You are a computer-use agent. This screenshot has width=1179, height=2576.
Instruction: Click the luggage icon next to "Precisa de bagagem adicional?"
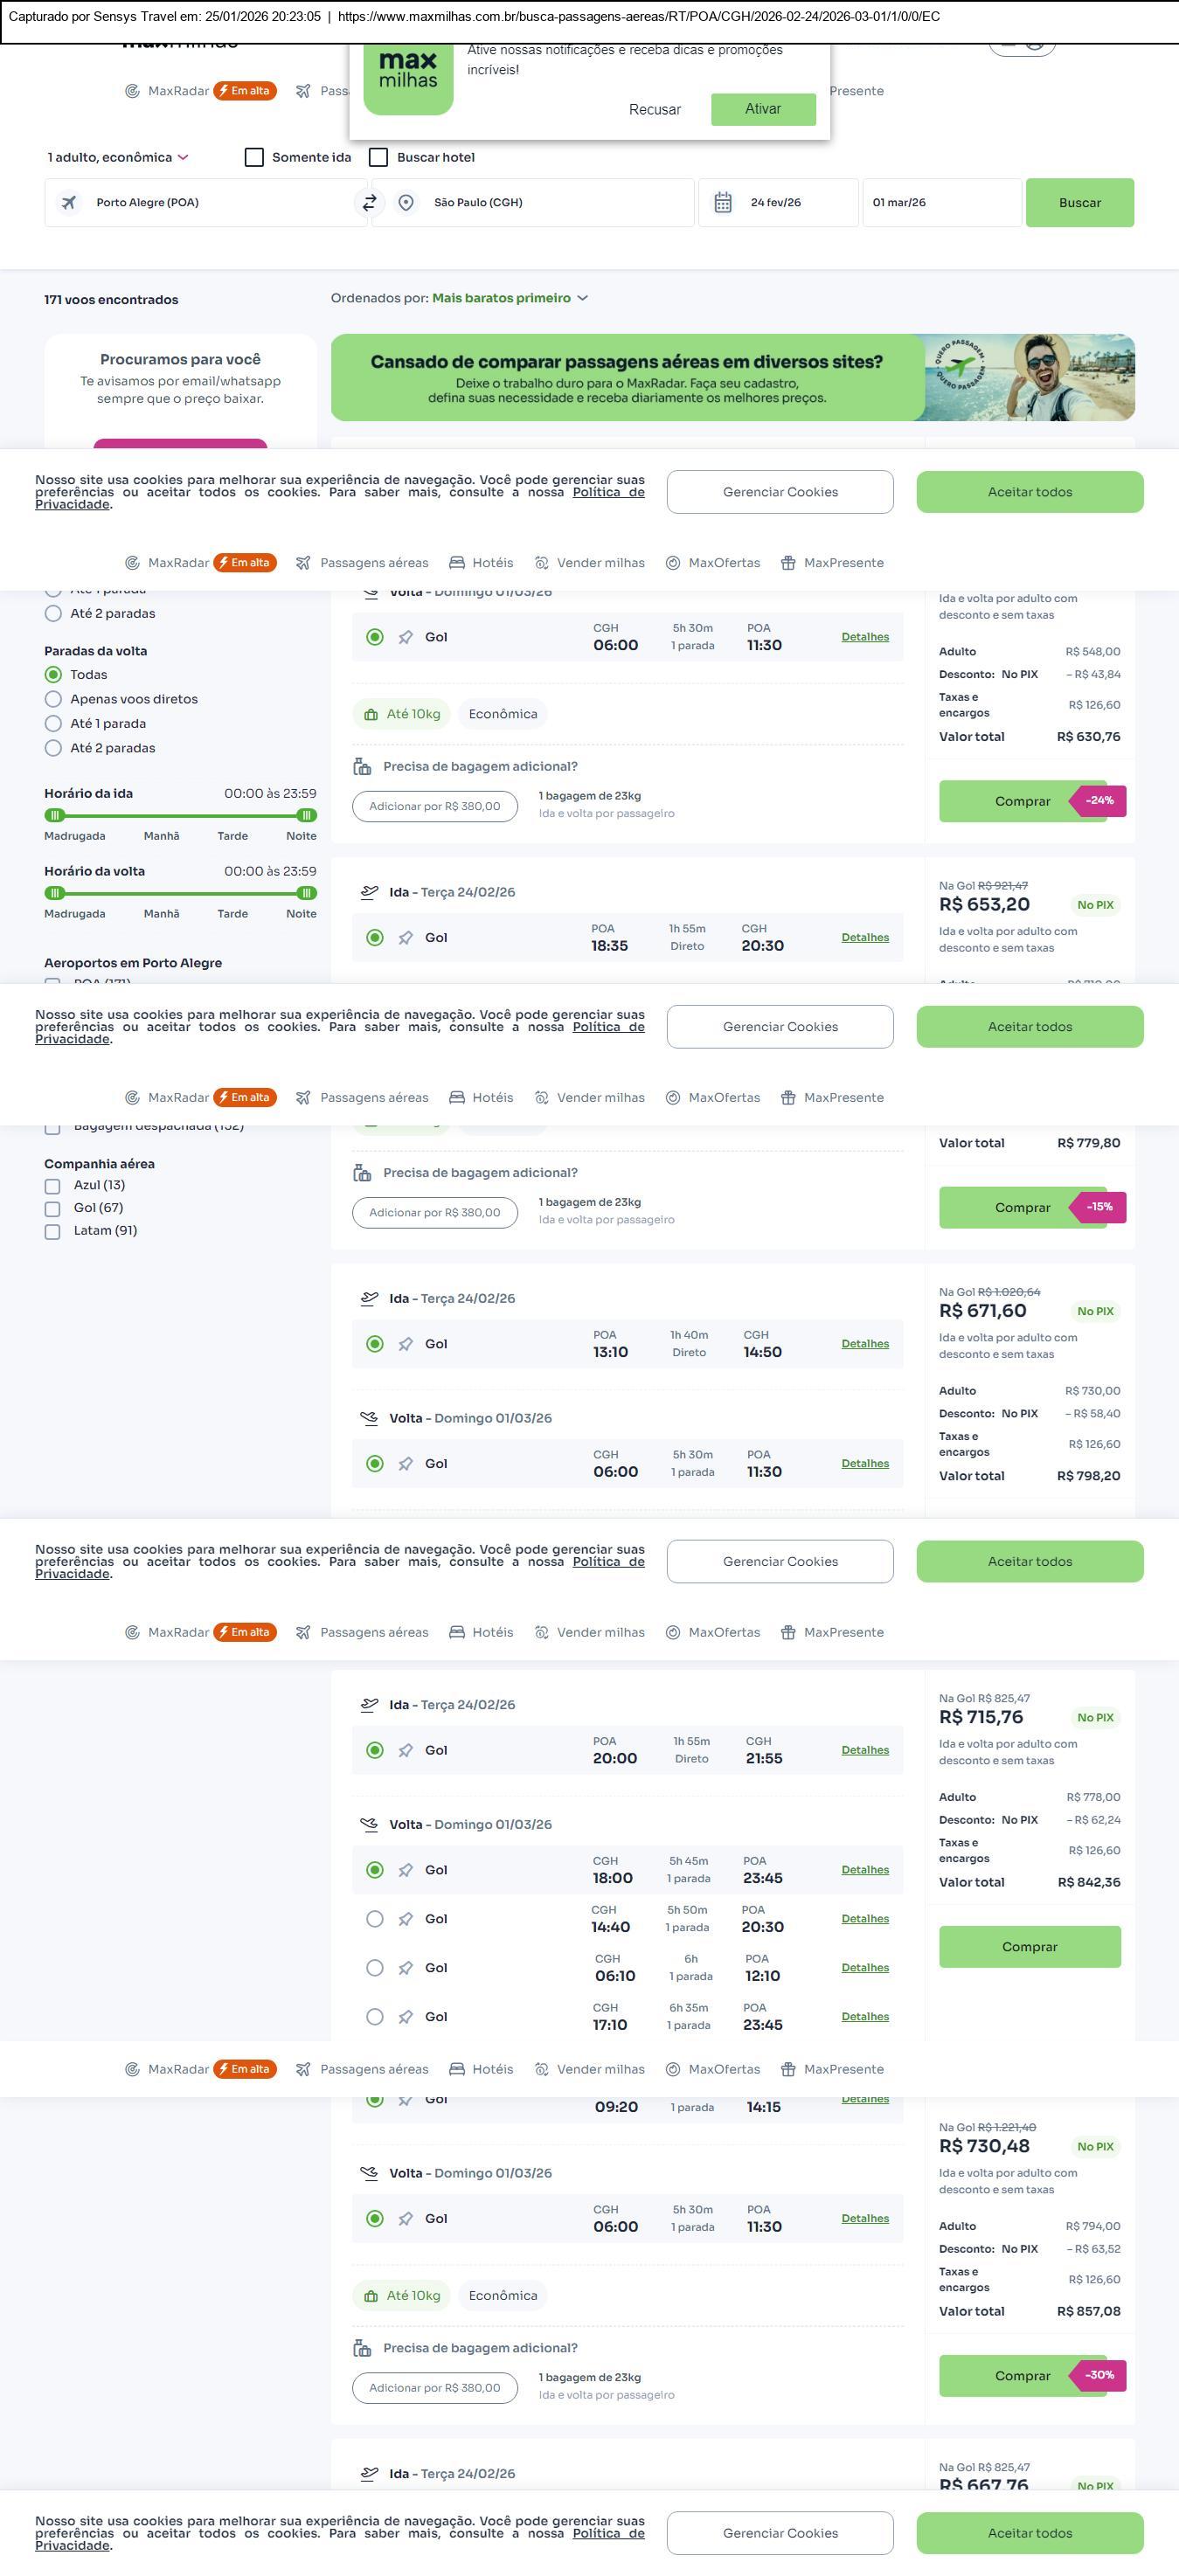coord(362,767)
